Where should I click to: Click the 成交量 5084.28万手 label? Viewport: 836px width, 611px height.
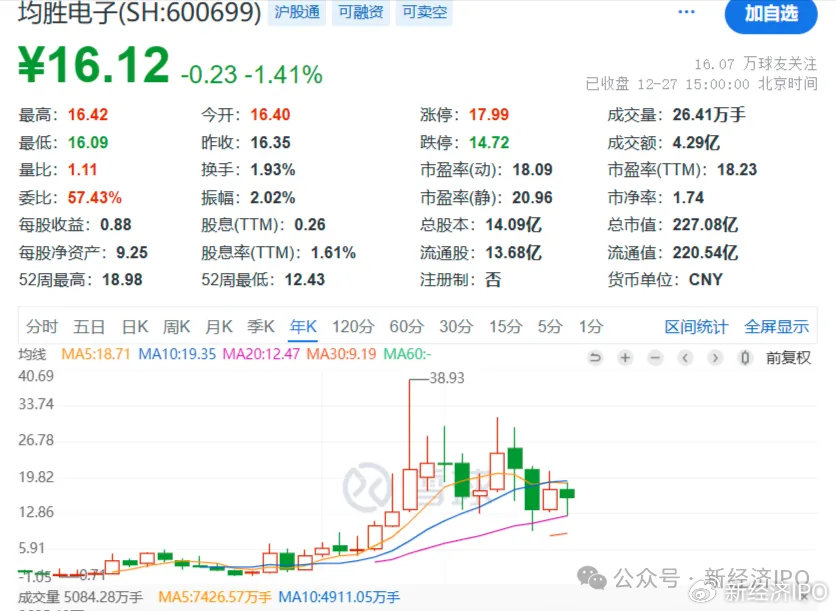pyautogui.click(x=80, y=597)
